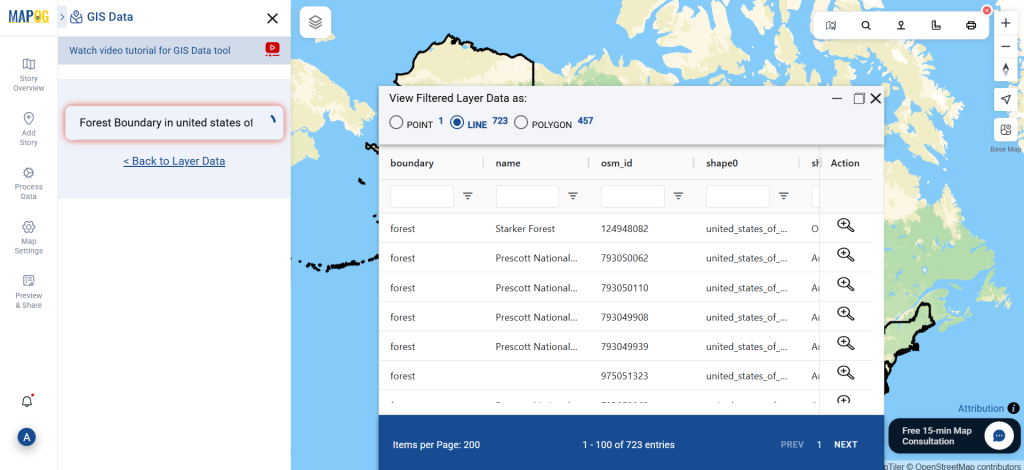Open filter options for osm_id column
Viewport: 1024px width, 470px height.
(679, 196)
